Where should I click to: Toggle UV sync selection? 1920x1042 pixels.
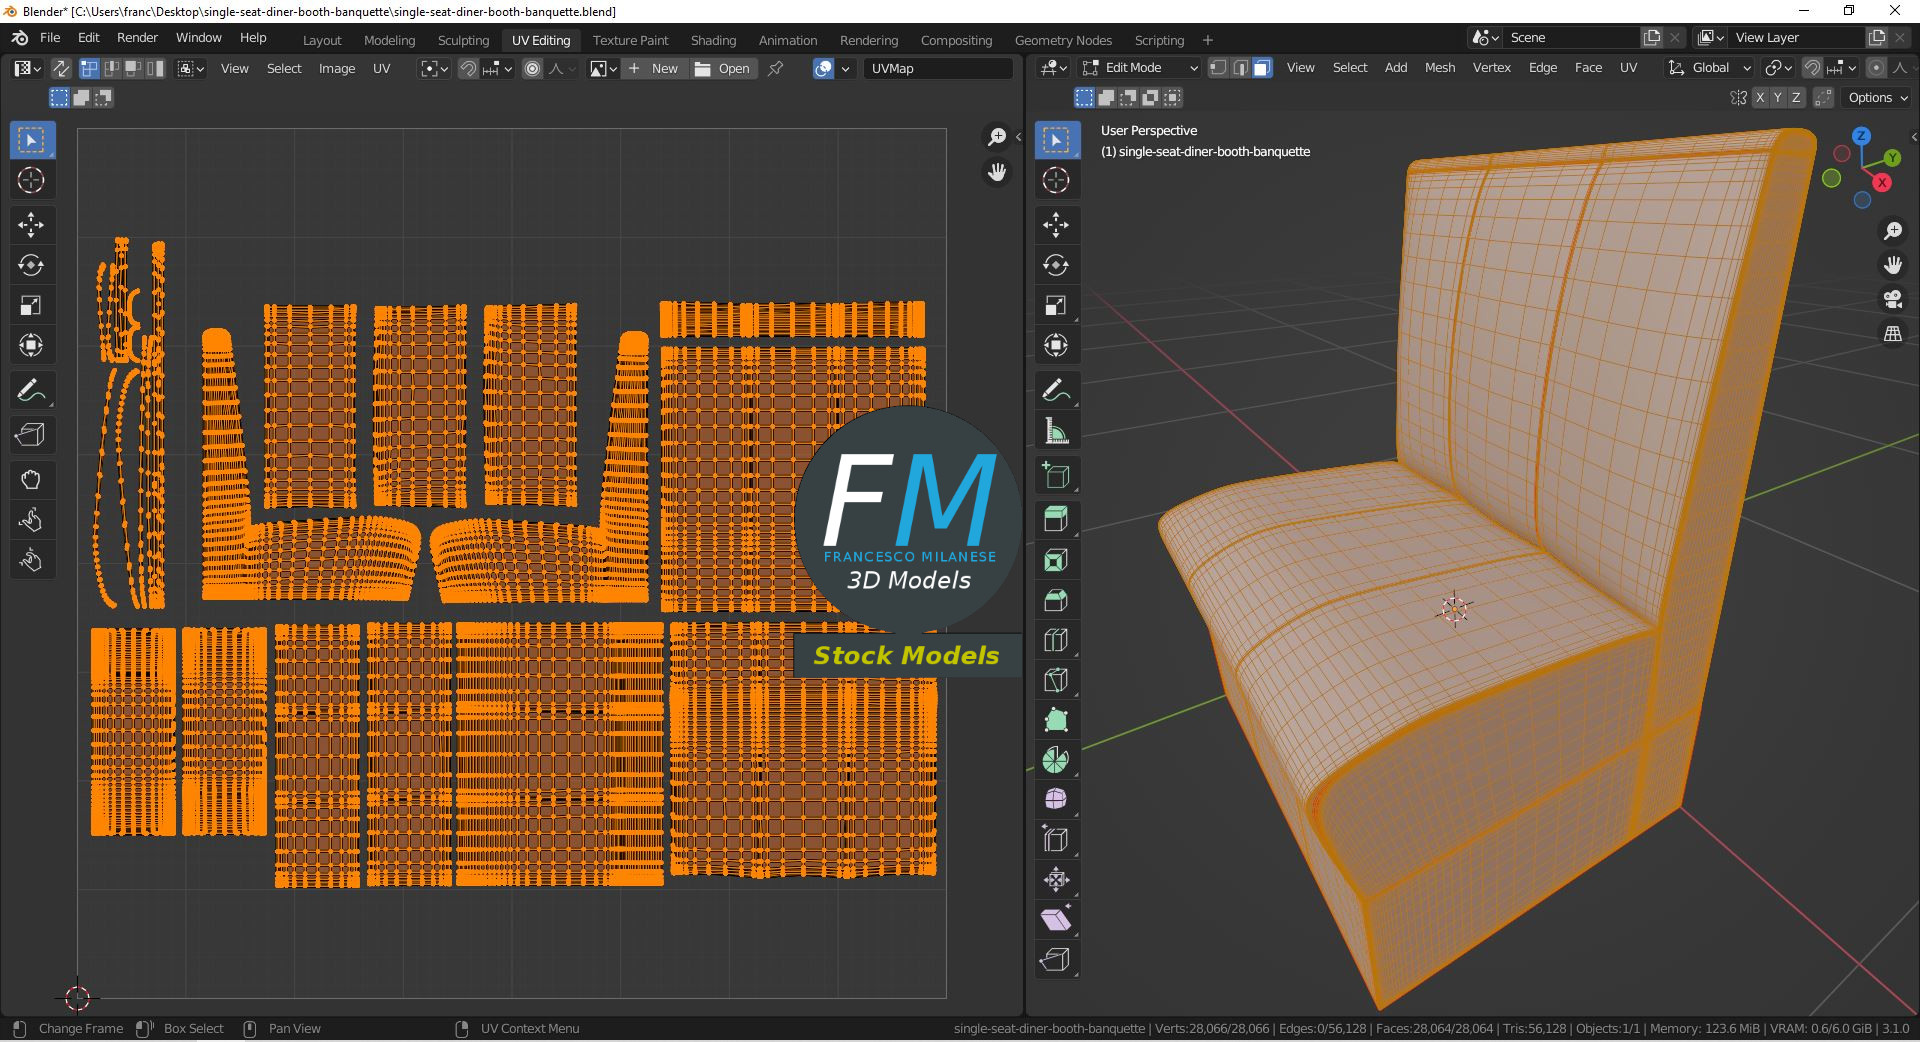[61, 68]
